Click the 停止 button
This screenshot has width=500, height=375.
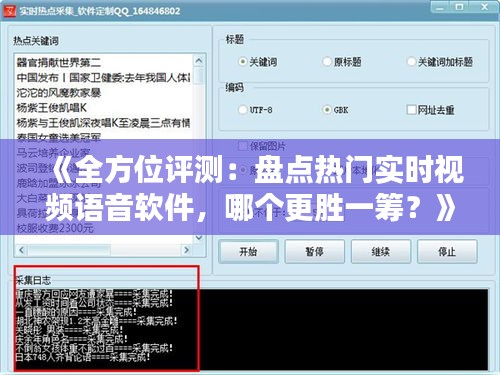coord(447,251)
